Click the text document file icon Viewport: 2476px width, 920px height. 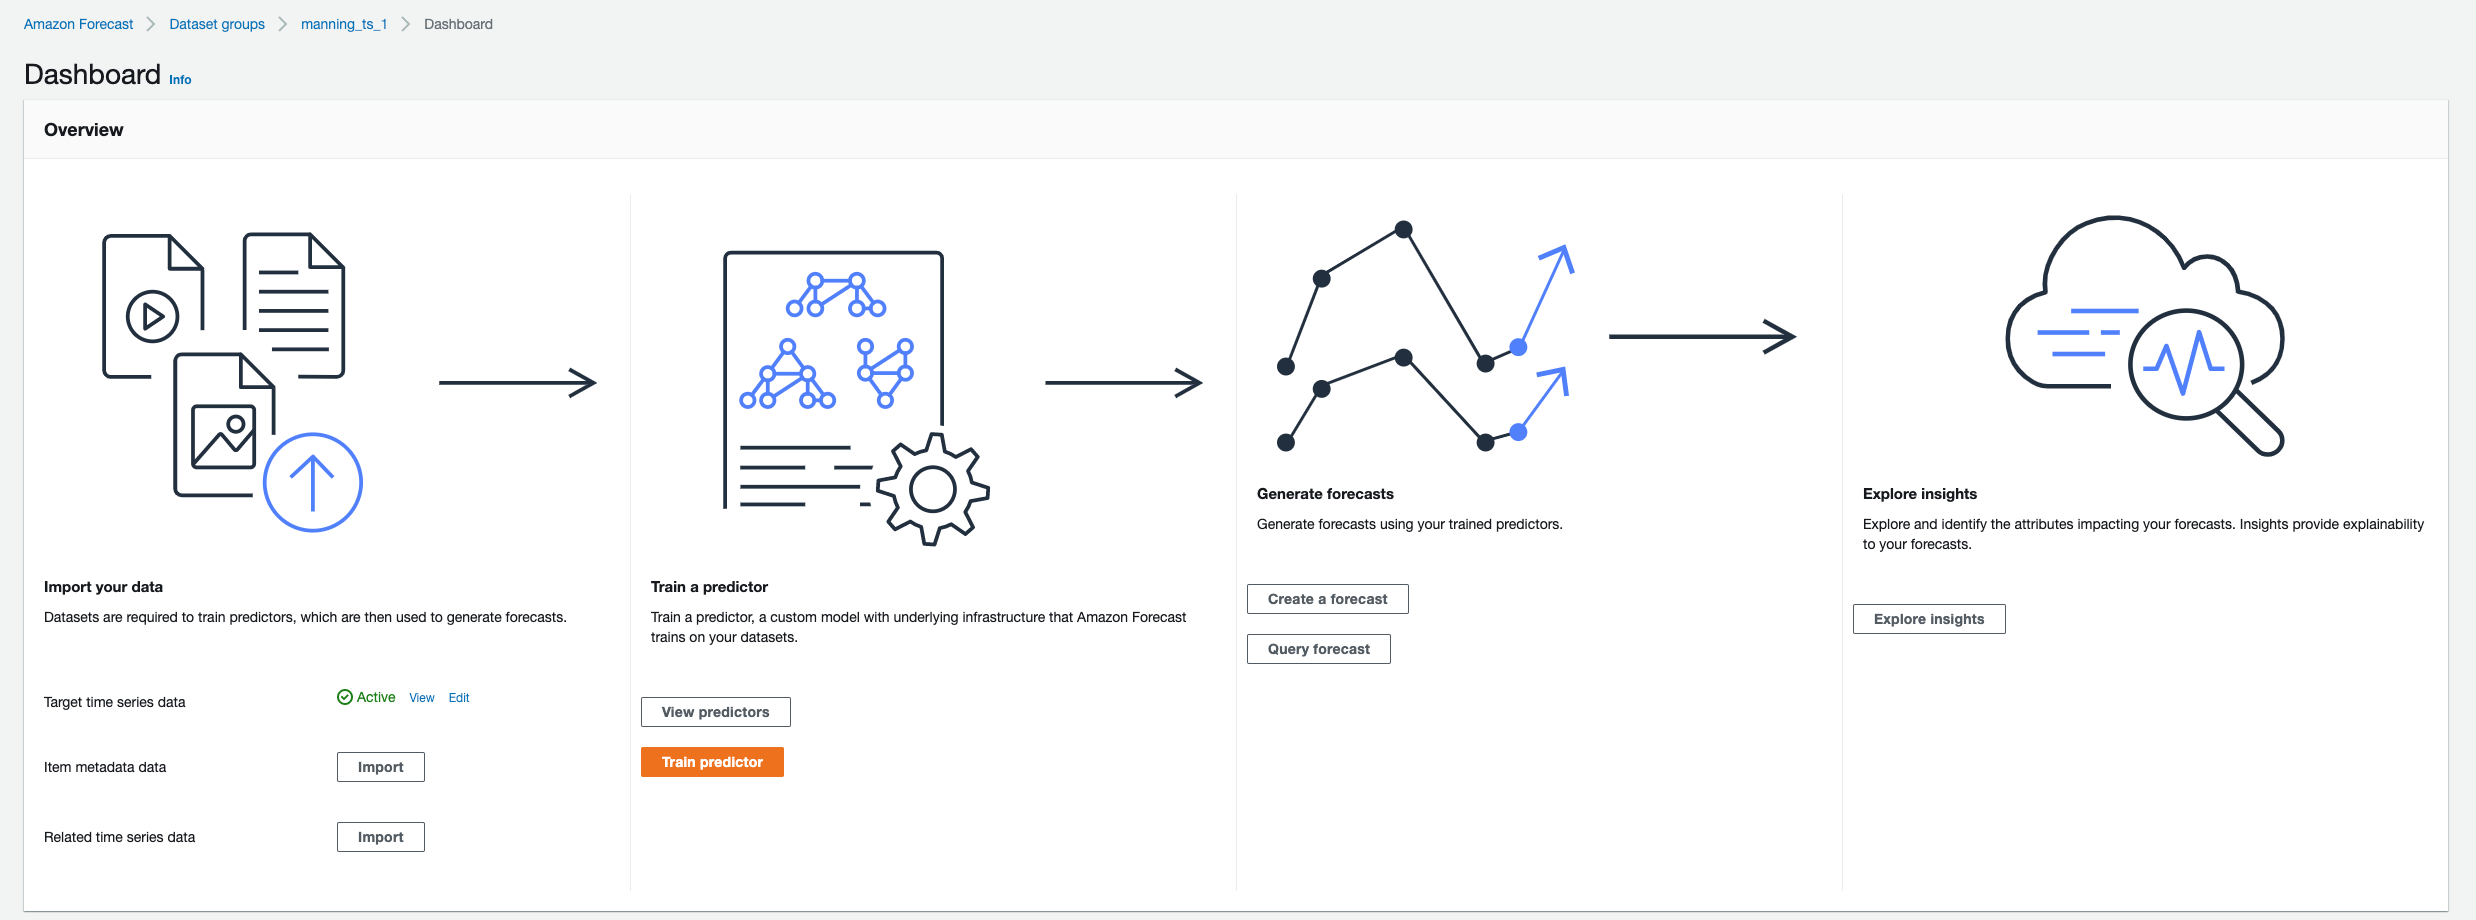coord(294,304)
